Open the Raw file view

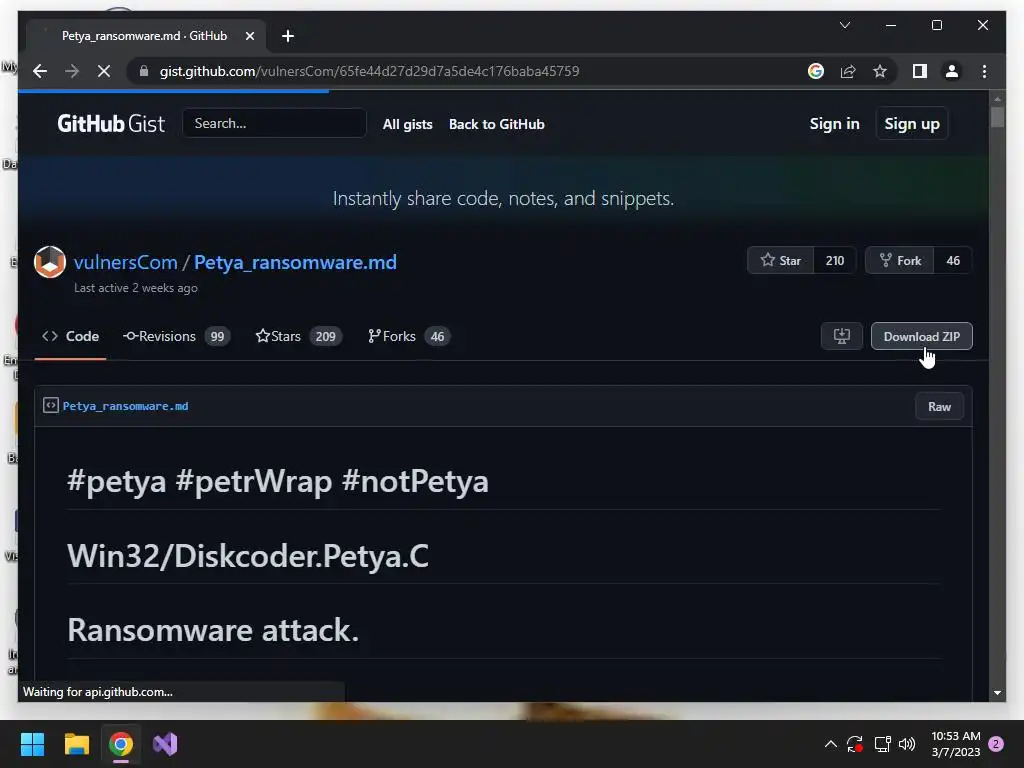click(x=939, y=406)
